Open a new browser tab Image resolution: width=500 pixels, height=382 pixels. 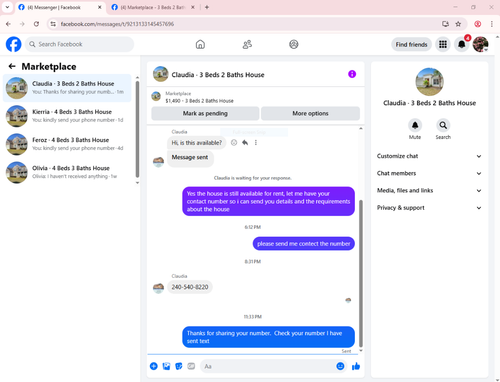(x=207, y=7)
